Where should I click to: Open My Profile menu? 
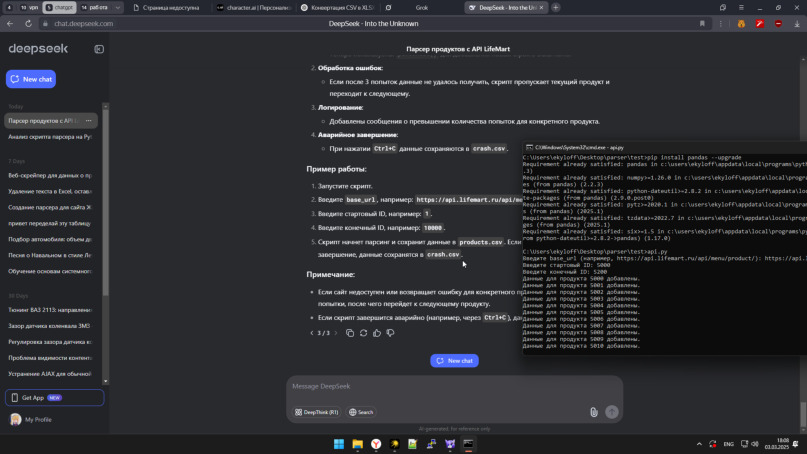click(31, 420)
